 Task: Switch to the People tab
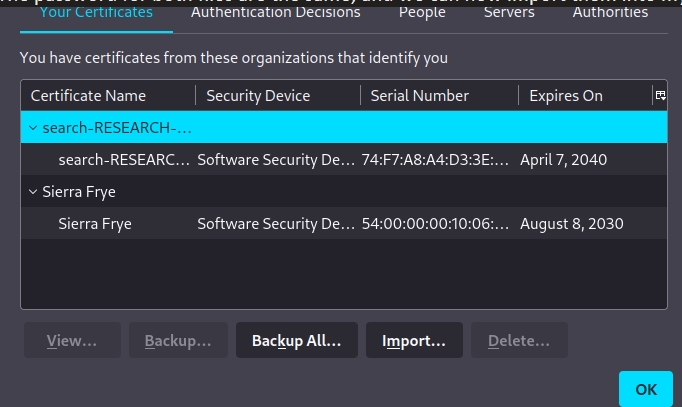(x=422, y=13)
